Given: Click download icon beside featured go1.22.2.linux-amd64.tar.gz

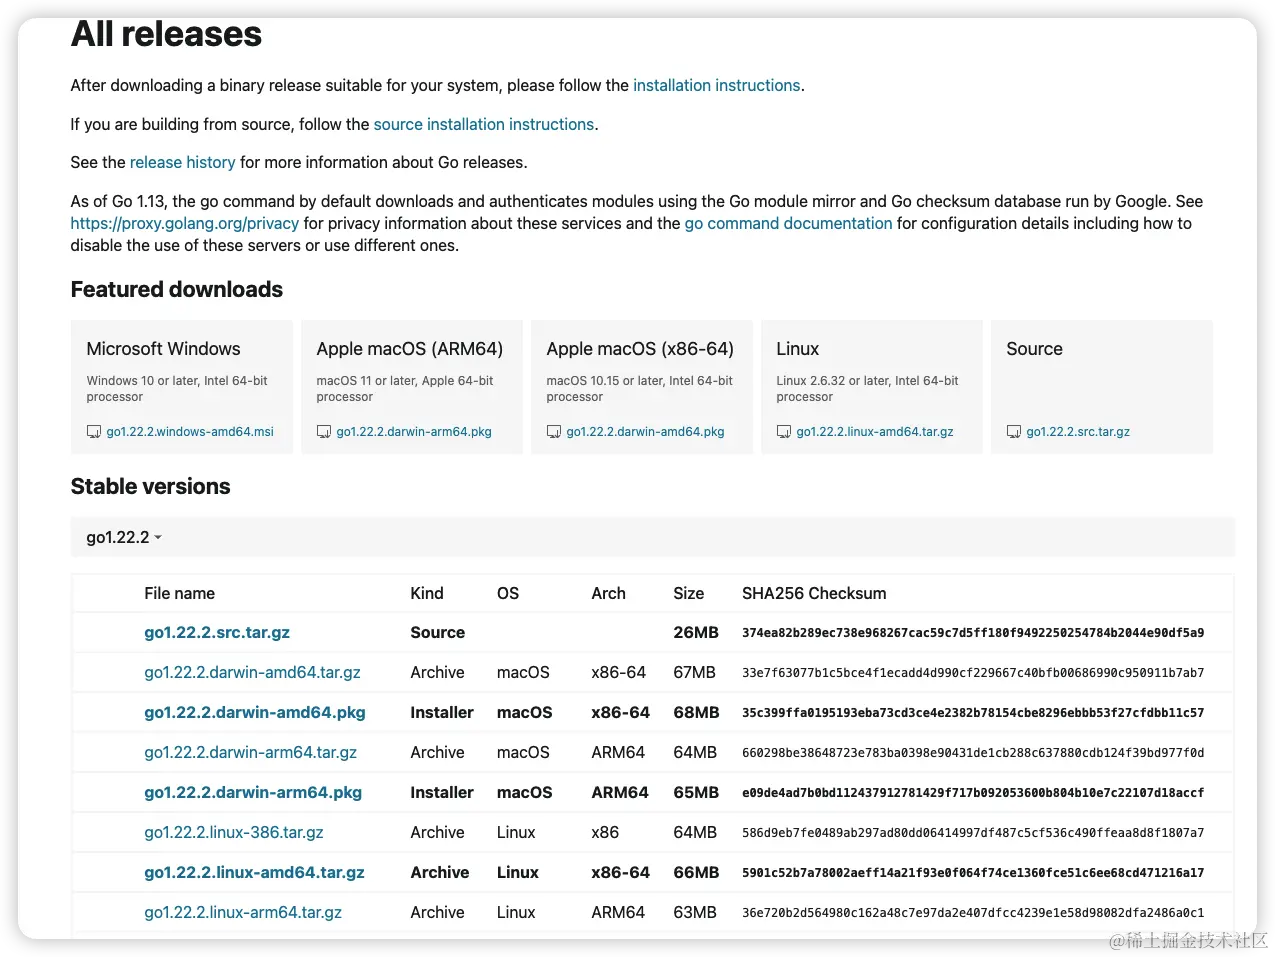Looking at the screenshot, I should click(784, 432).
